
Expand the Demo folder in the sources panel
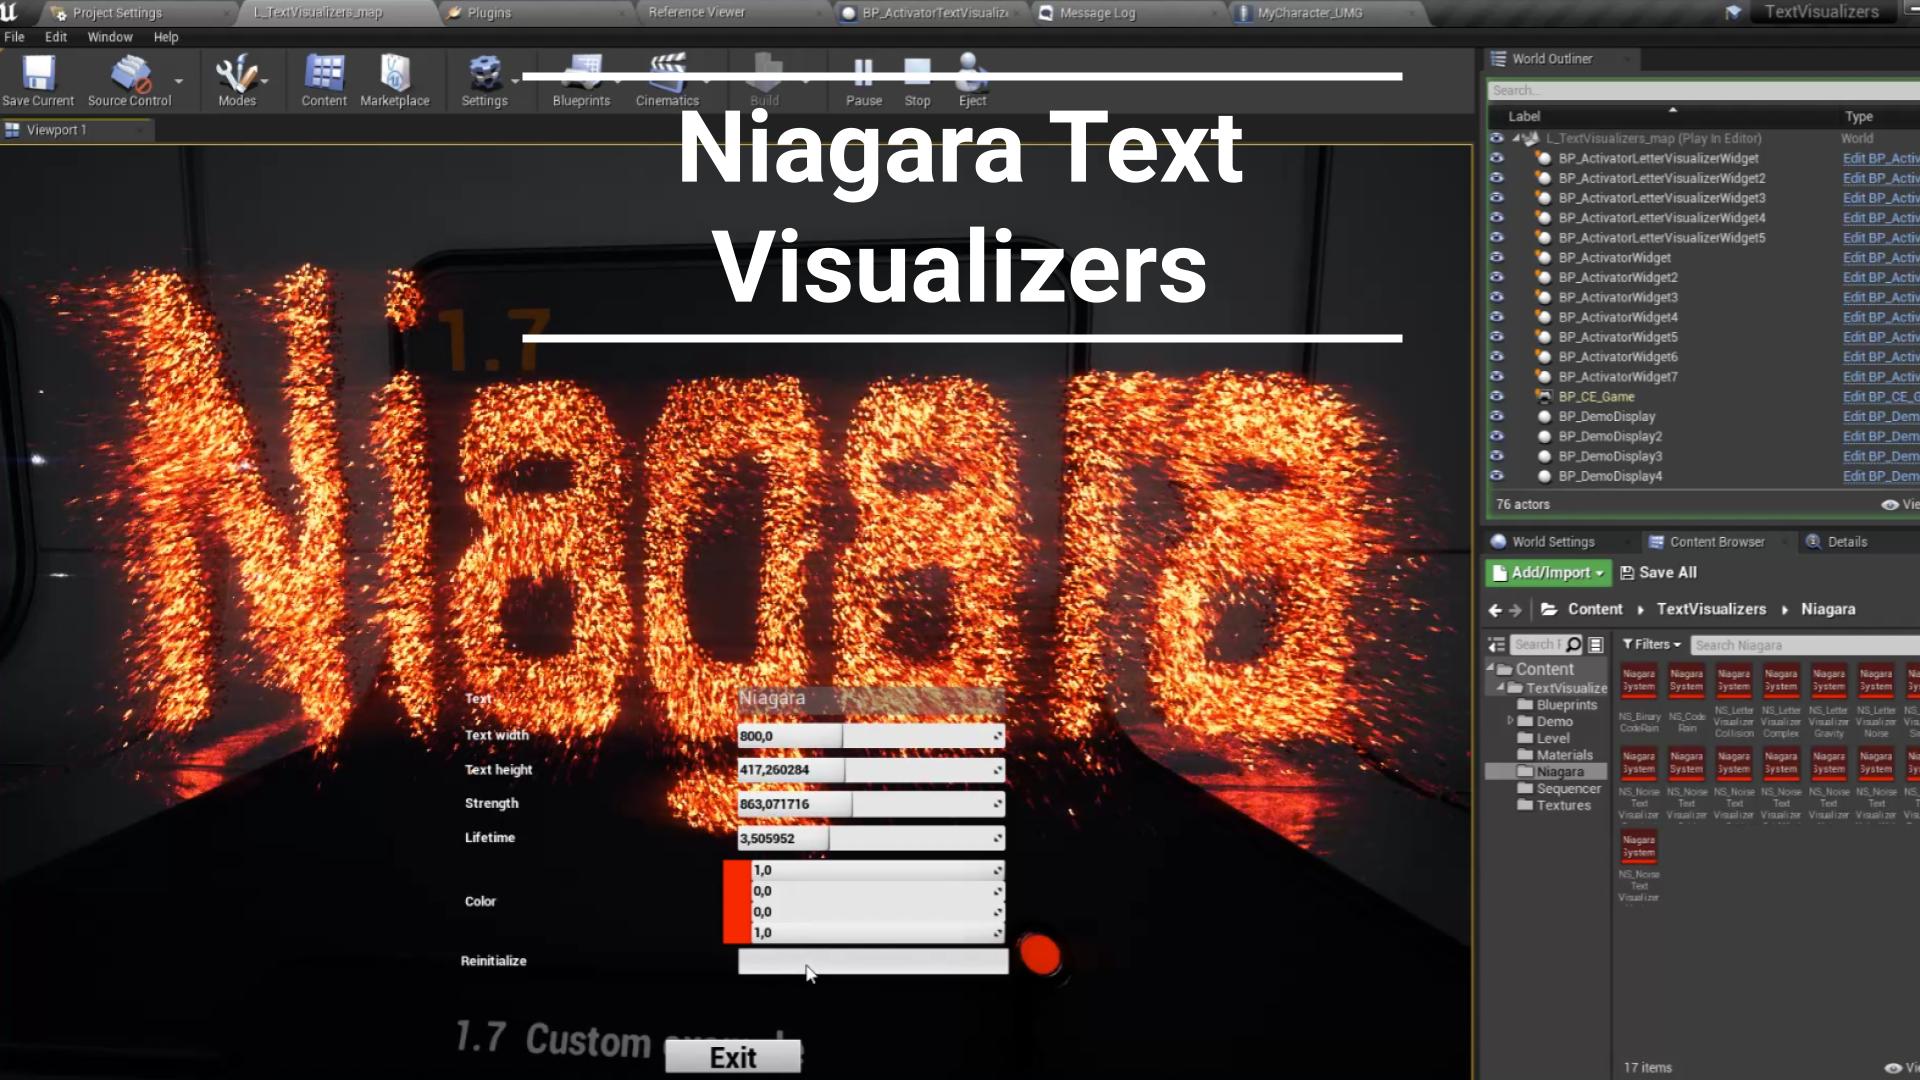point(1512,721)
